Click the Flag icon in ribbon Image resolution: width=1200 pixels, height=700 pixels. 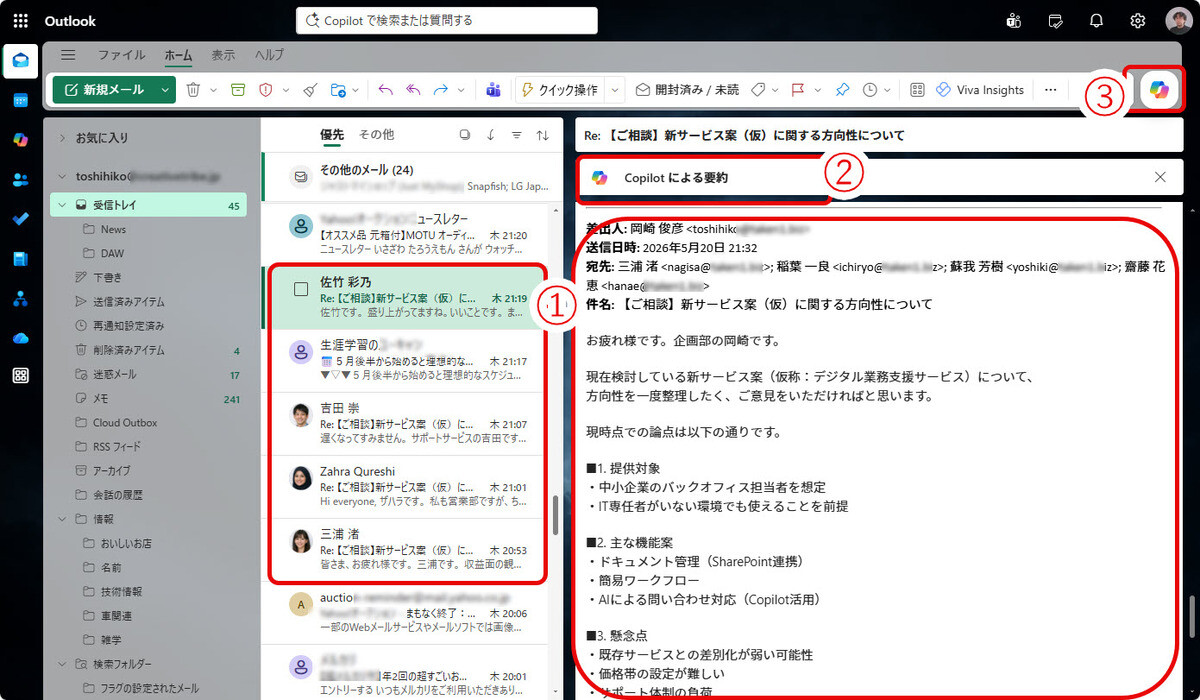point(798,90)
